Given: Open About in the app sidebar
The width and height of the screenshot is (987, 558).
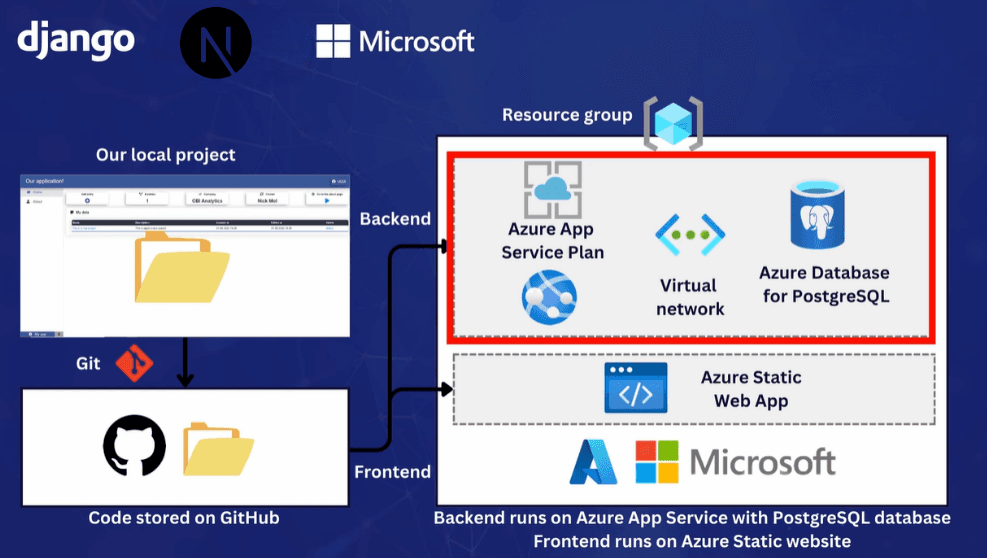Looking at the screenshot, I should coord(36,200).
